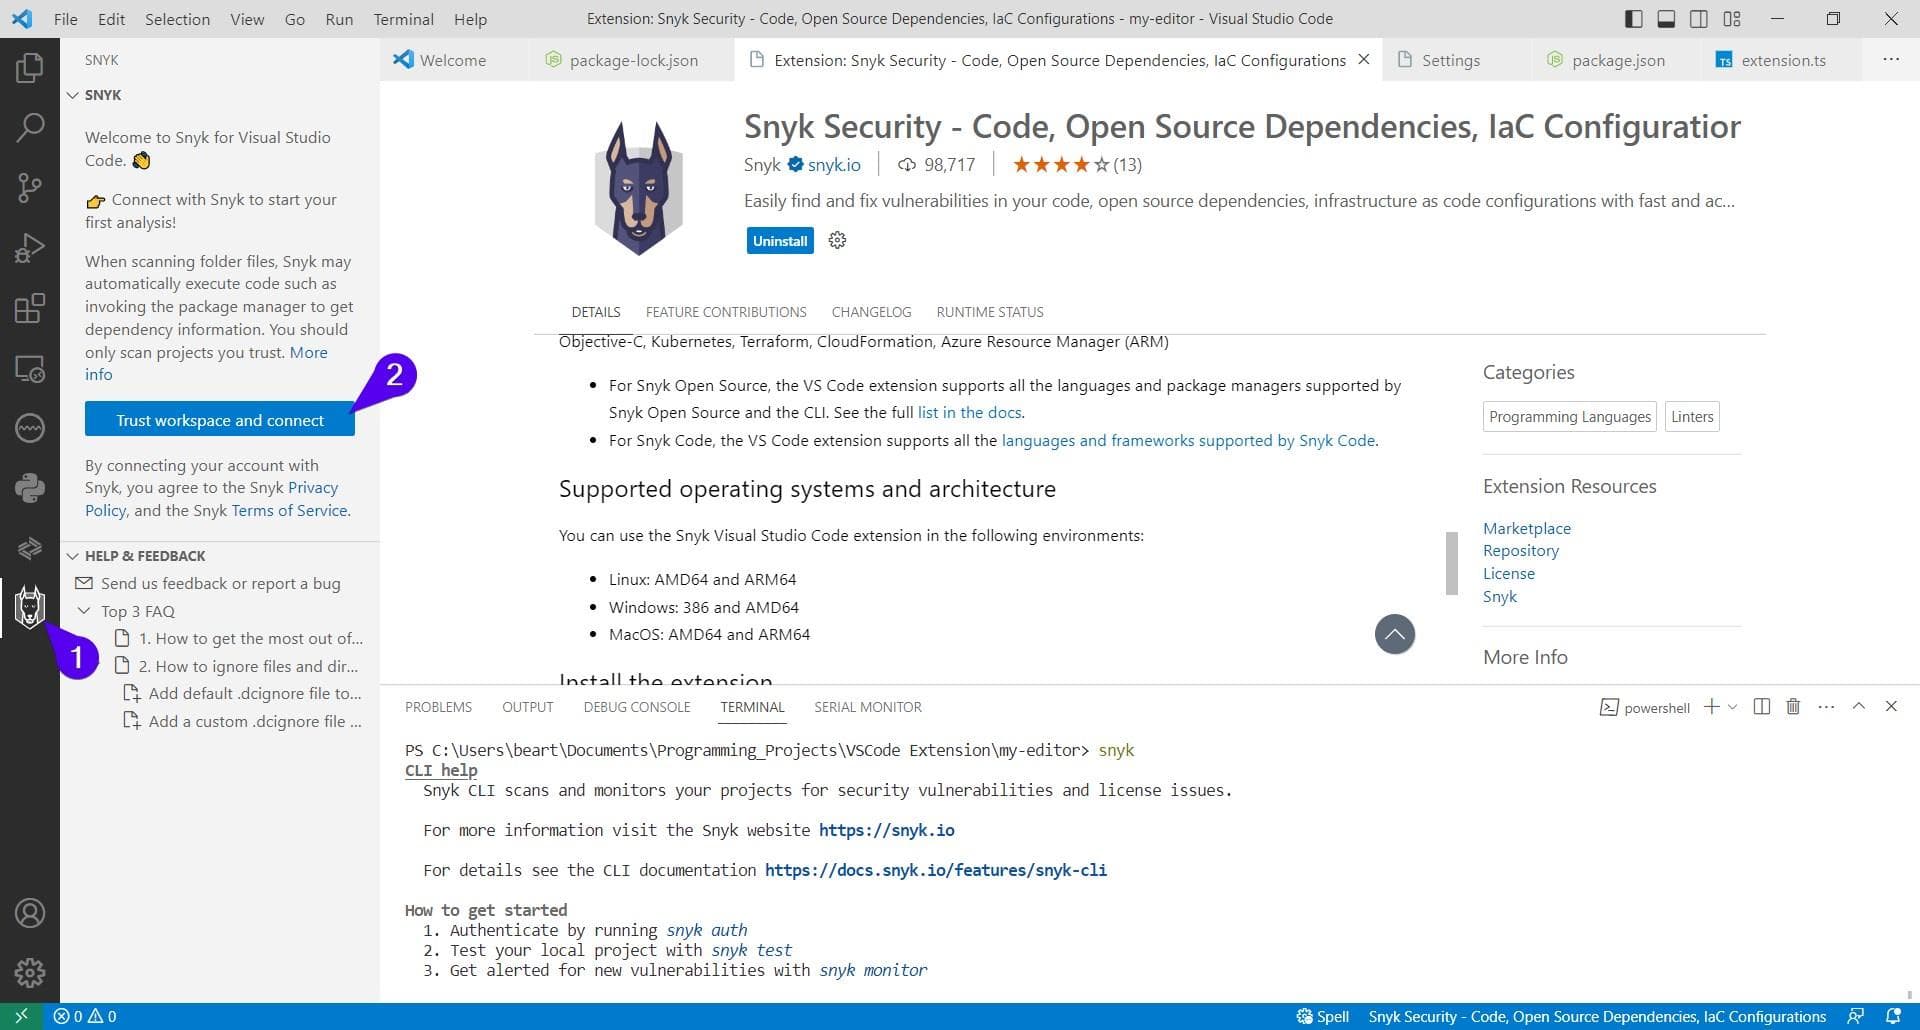Screen dimensions: 1920x1030
Task: Open the RUNTIME STATUS tab
Action: point(990,312)
